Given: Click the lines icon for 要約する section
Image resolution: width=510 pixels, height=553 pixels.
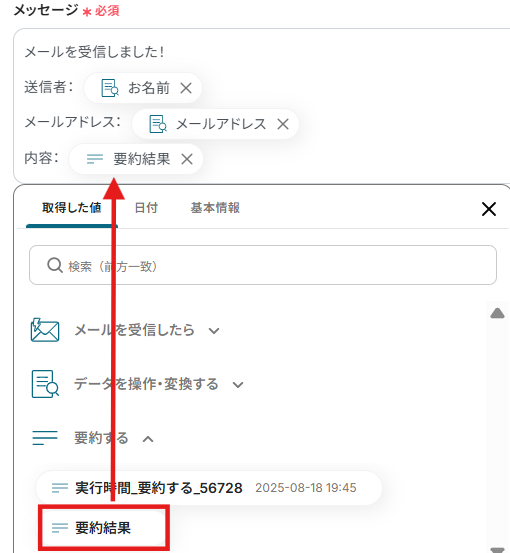Looking at the screenshot, I should coord(45,438).
